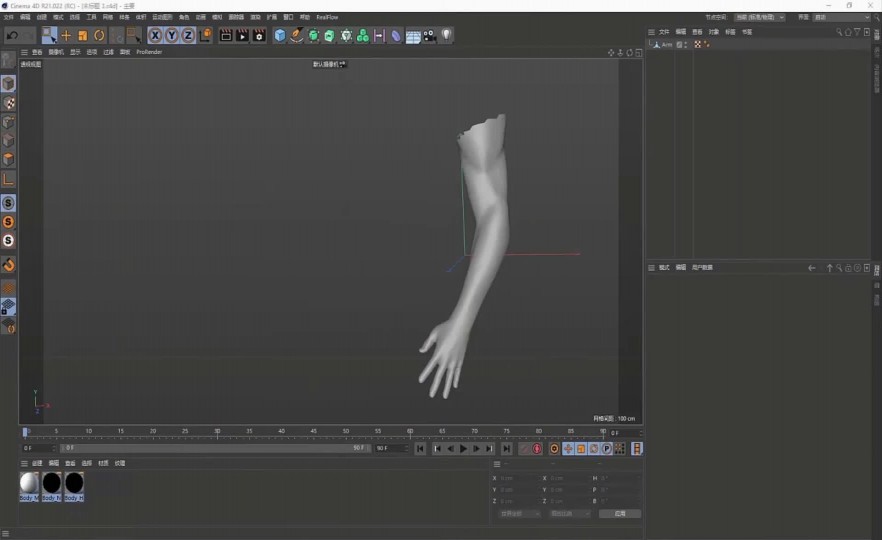Select the second black Body material

(74, 487)
